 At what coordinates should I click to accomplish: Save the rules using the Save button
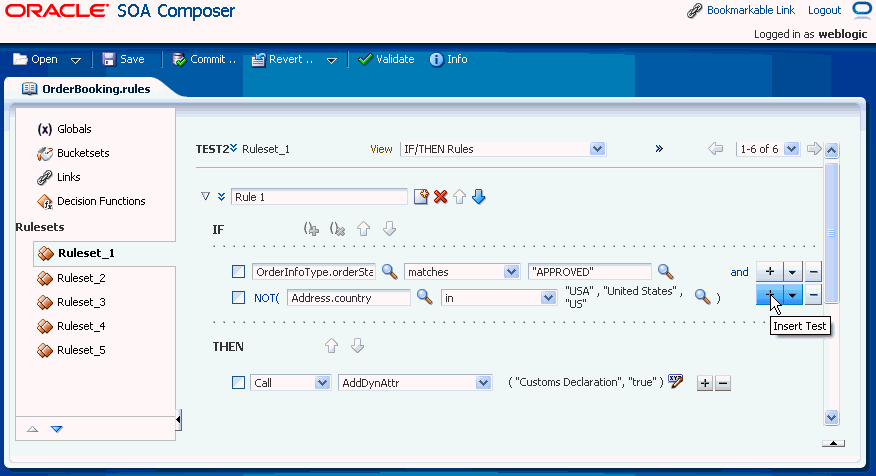[124, 59]
